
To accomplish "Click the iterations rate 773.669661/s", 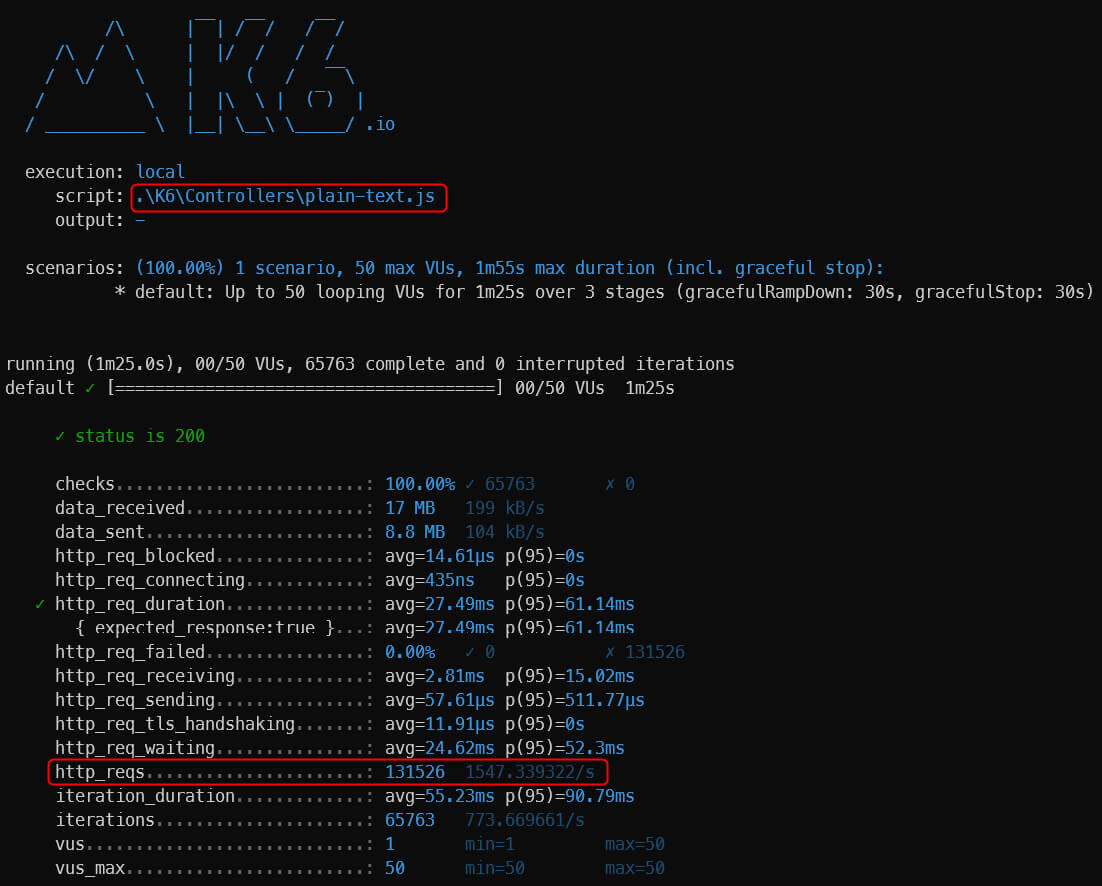I will tap(524, 820).
